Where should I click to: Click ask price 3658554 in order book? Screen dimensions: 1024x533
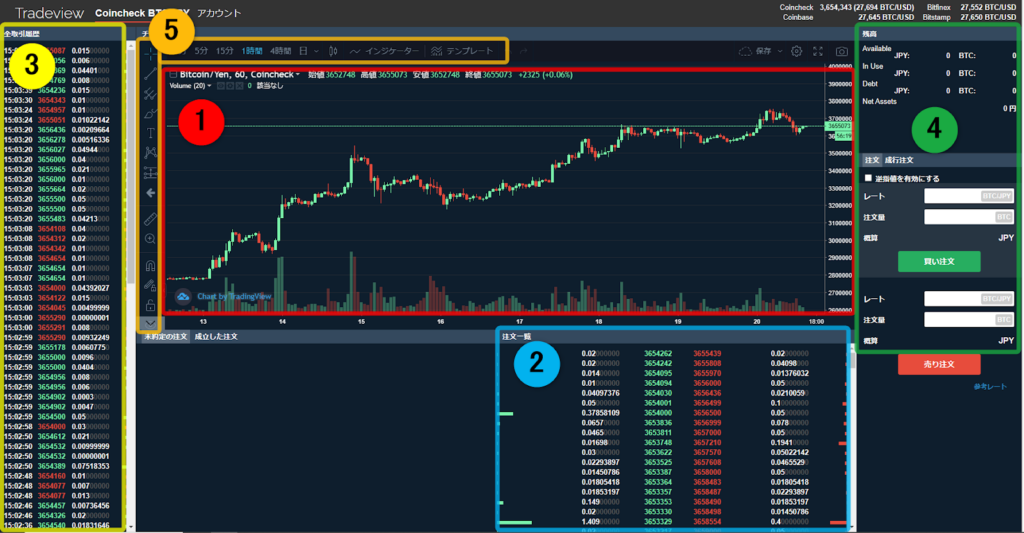click(707, 522)
